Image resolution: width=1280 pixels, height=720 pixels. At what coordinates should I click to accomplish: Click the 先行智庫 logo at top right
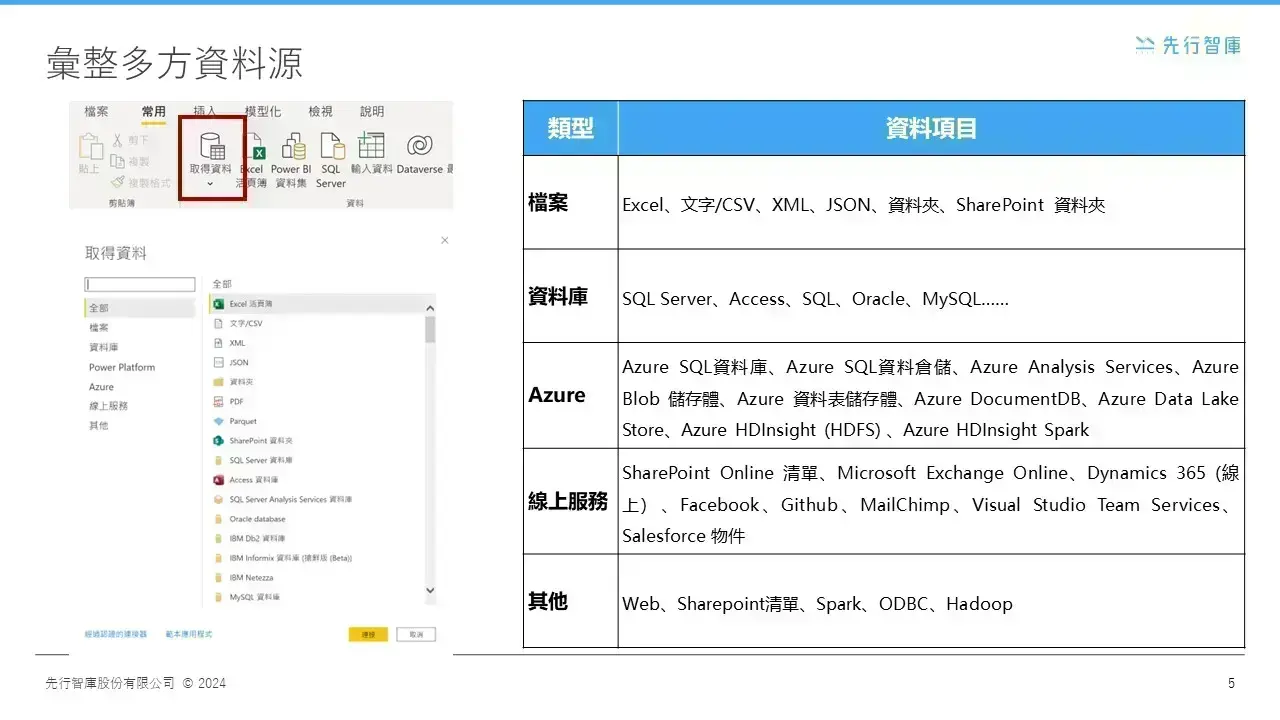[x=1188, y=45]
